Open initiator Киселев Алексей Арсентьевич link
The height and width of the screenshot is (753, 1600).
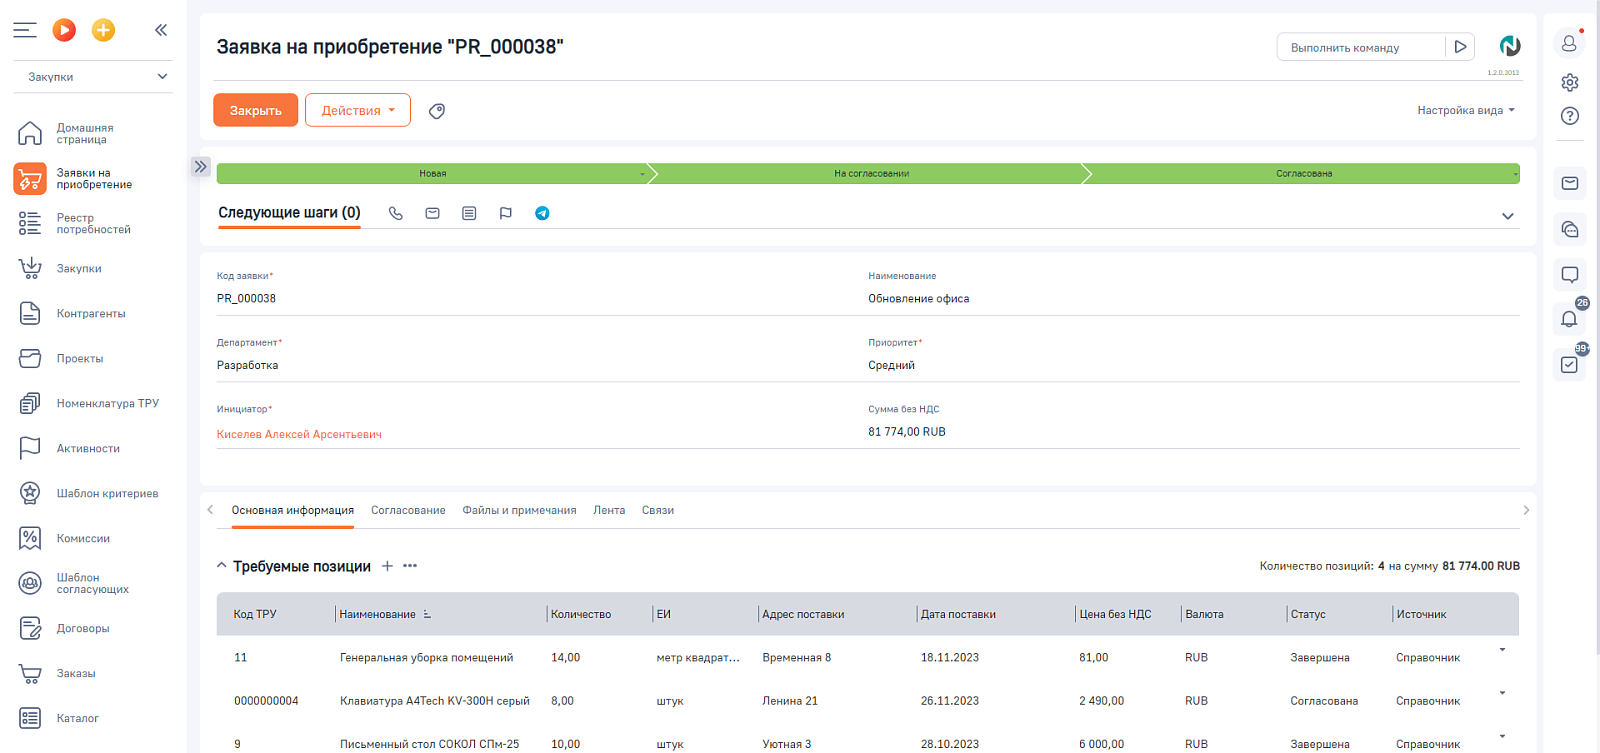click(299, 434)
